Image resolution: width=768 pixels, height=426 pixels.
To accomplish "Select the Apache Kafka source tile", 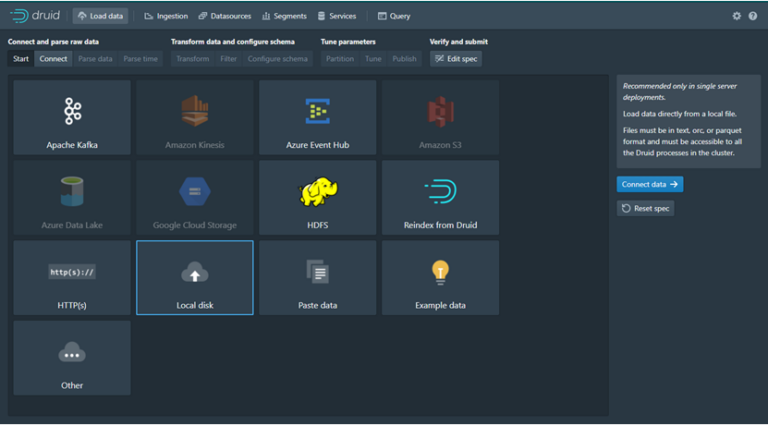I will click(72, 118).
